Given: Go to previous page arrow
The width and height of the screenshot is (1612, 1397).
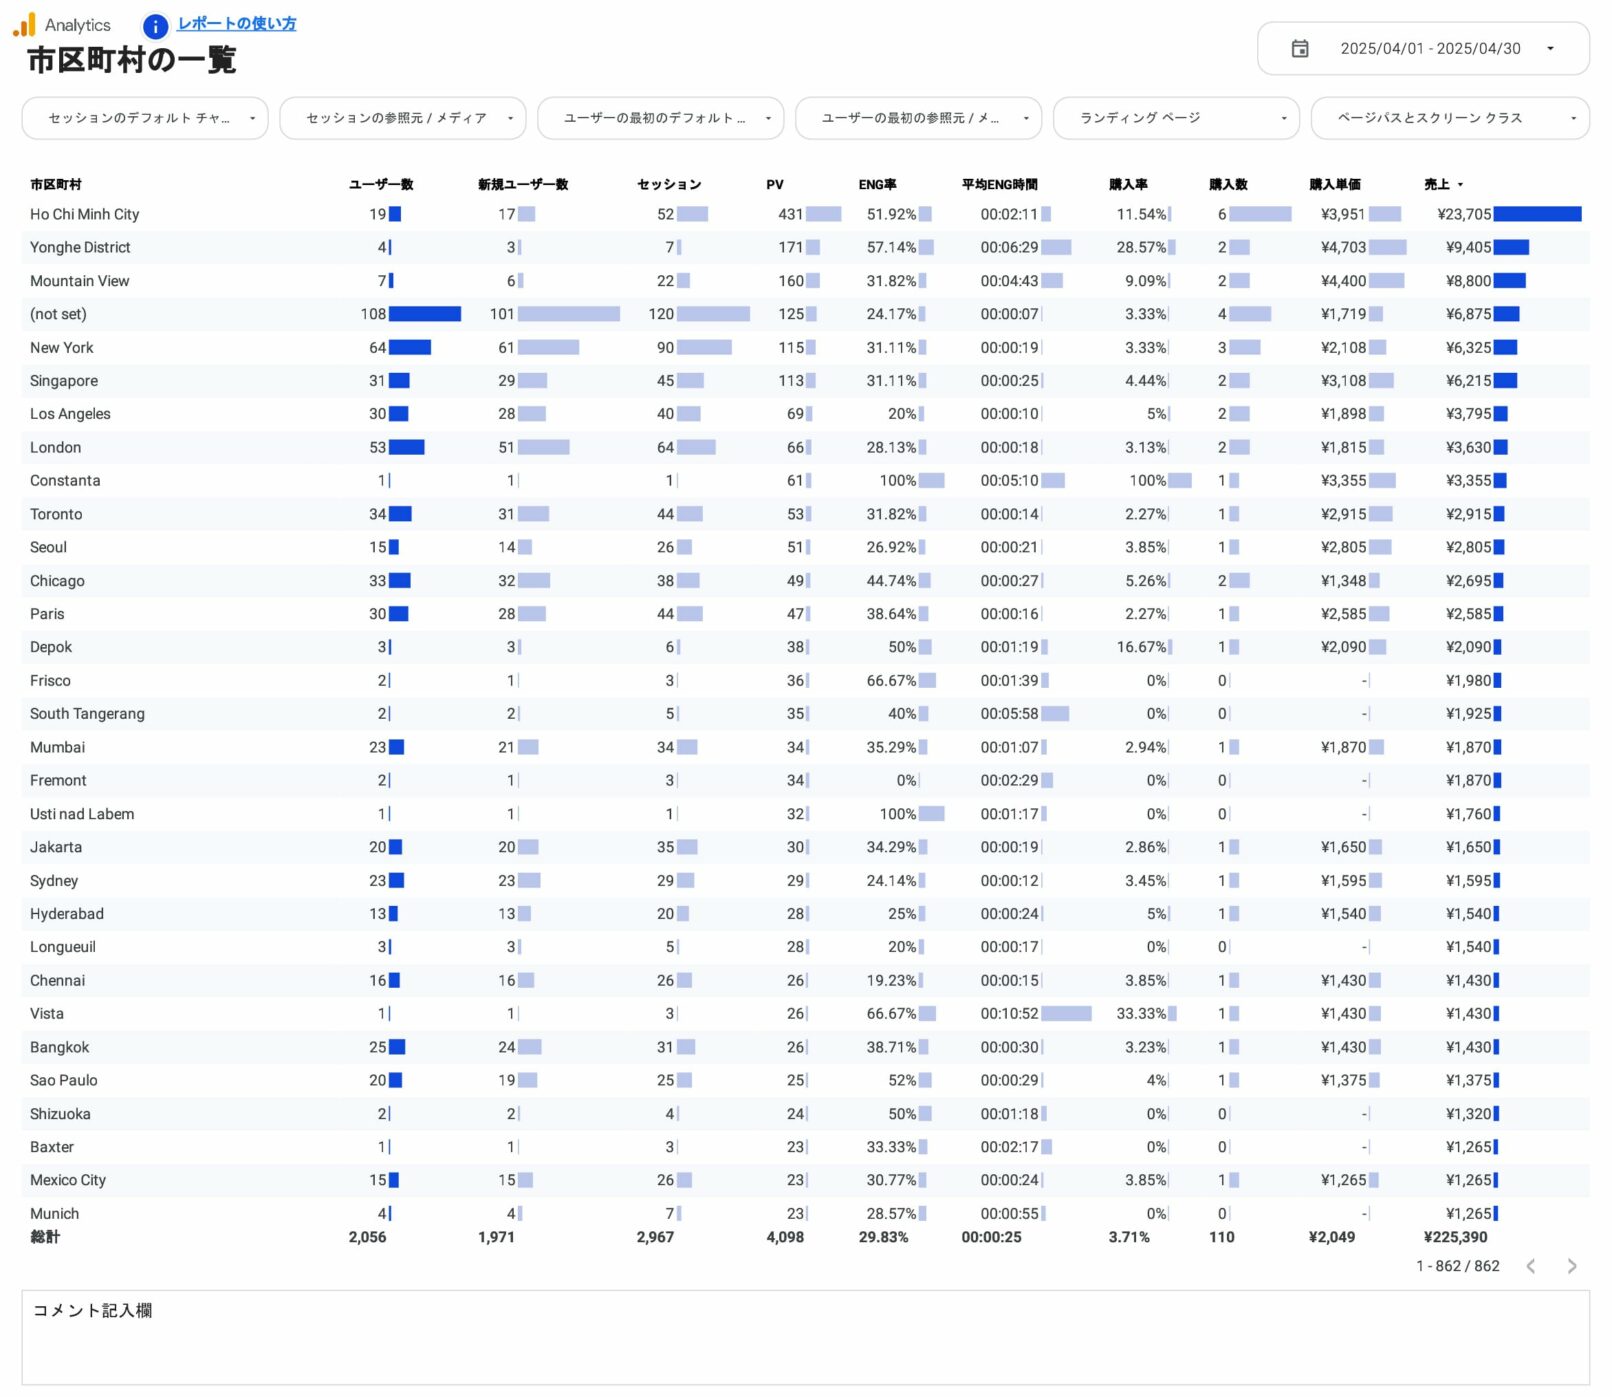Looking at the screenshot, I should (x=1530, y=1266).
